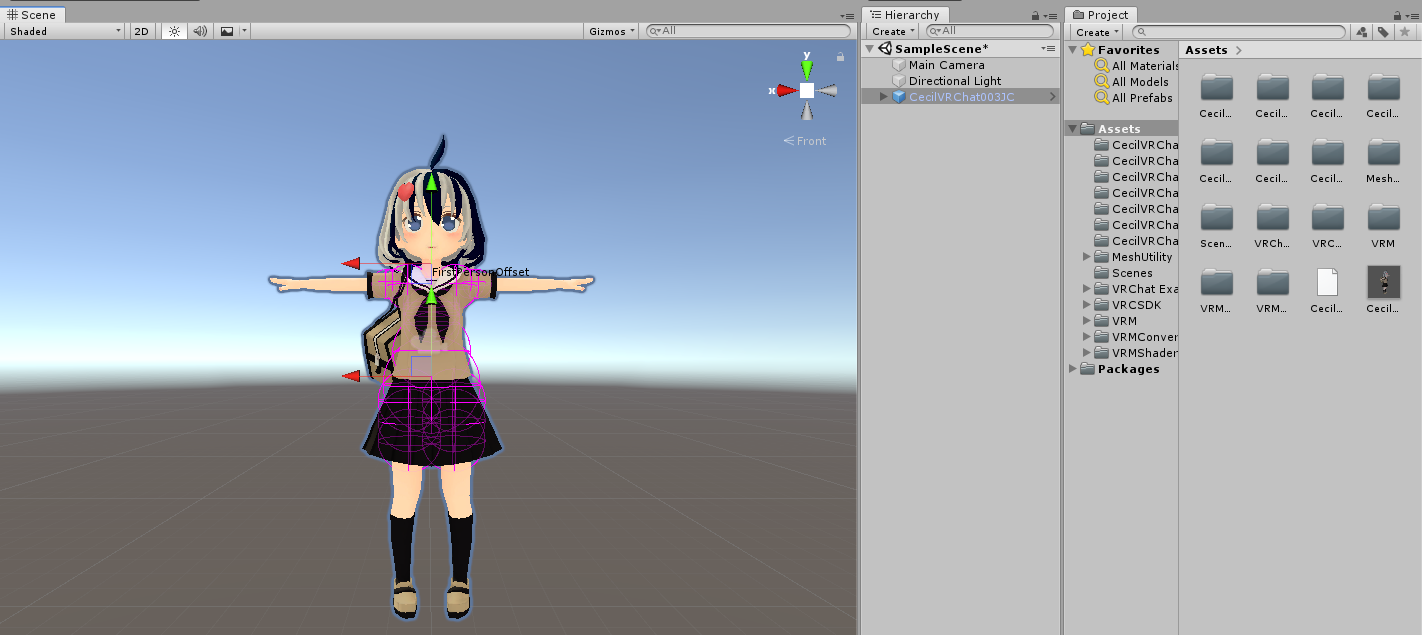Image resolution: width=1422 pixels, height=635 pixels.
Task: Collapse the Favorites section arrow
Action: point(1073,50)
